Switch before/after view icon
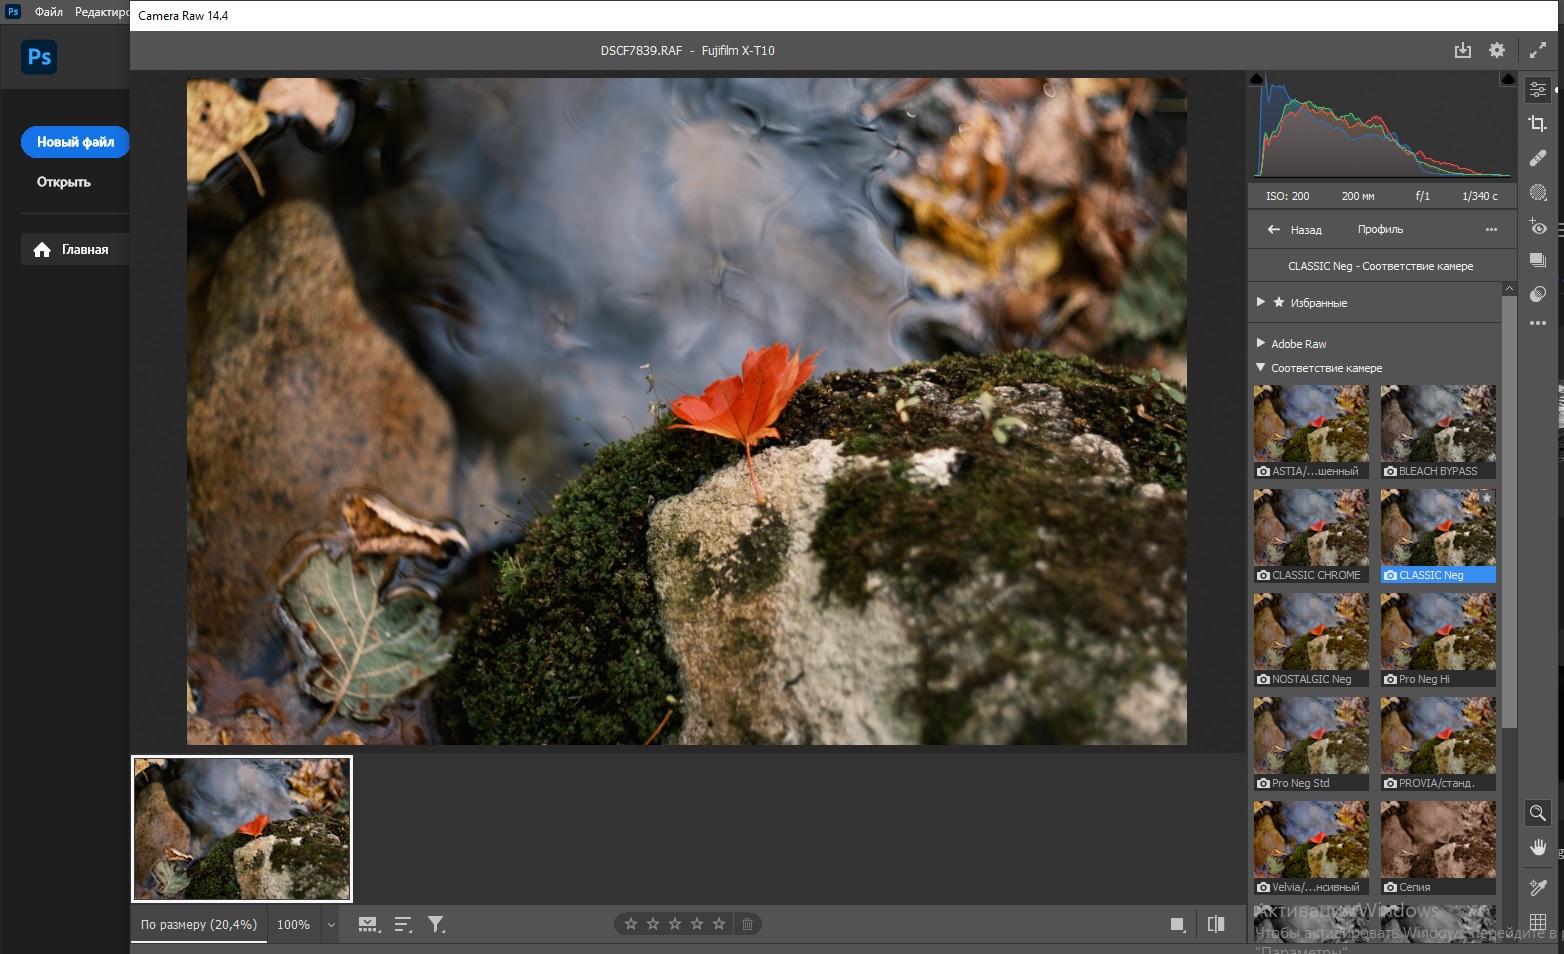1564x954 pixels. click(1216, 924)
